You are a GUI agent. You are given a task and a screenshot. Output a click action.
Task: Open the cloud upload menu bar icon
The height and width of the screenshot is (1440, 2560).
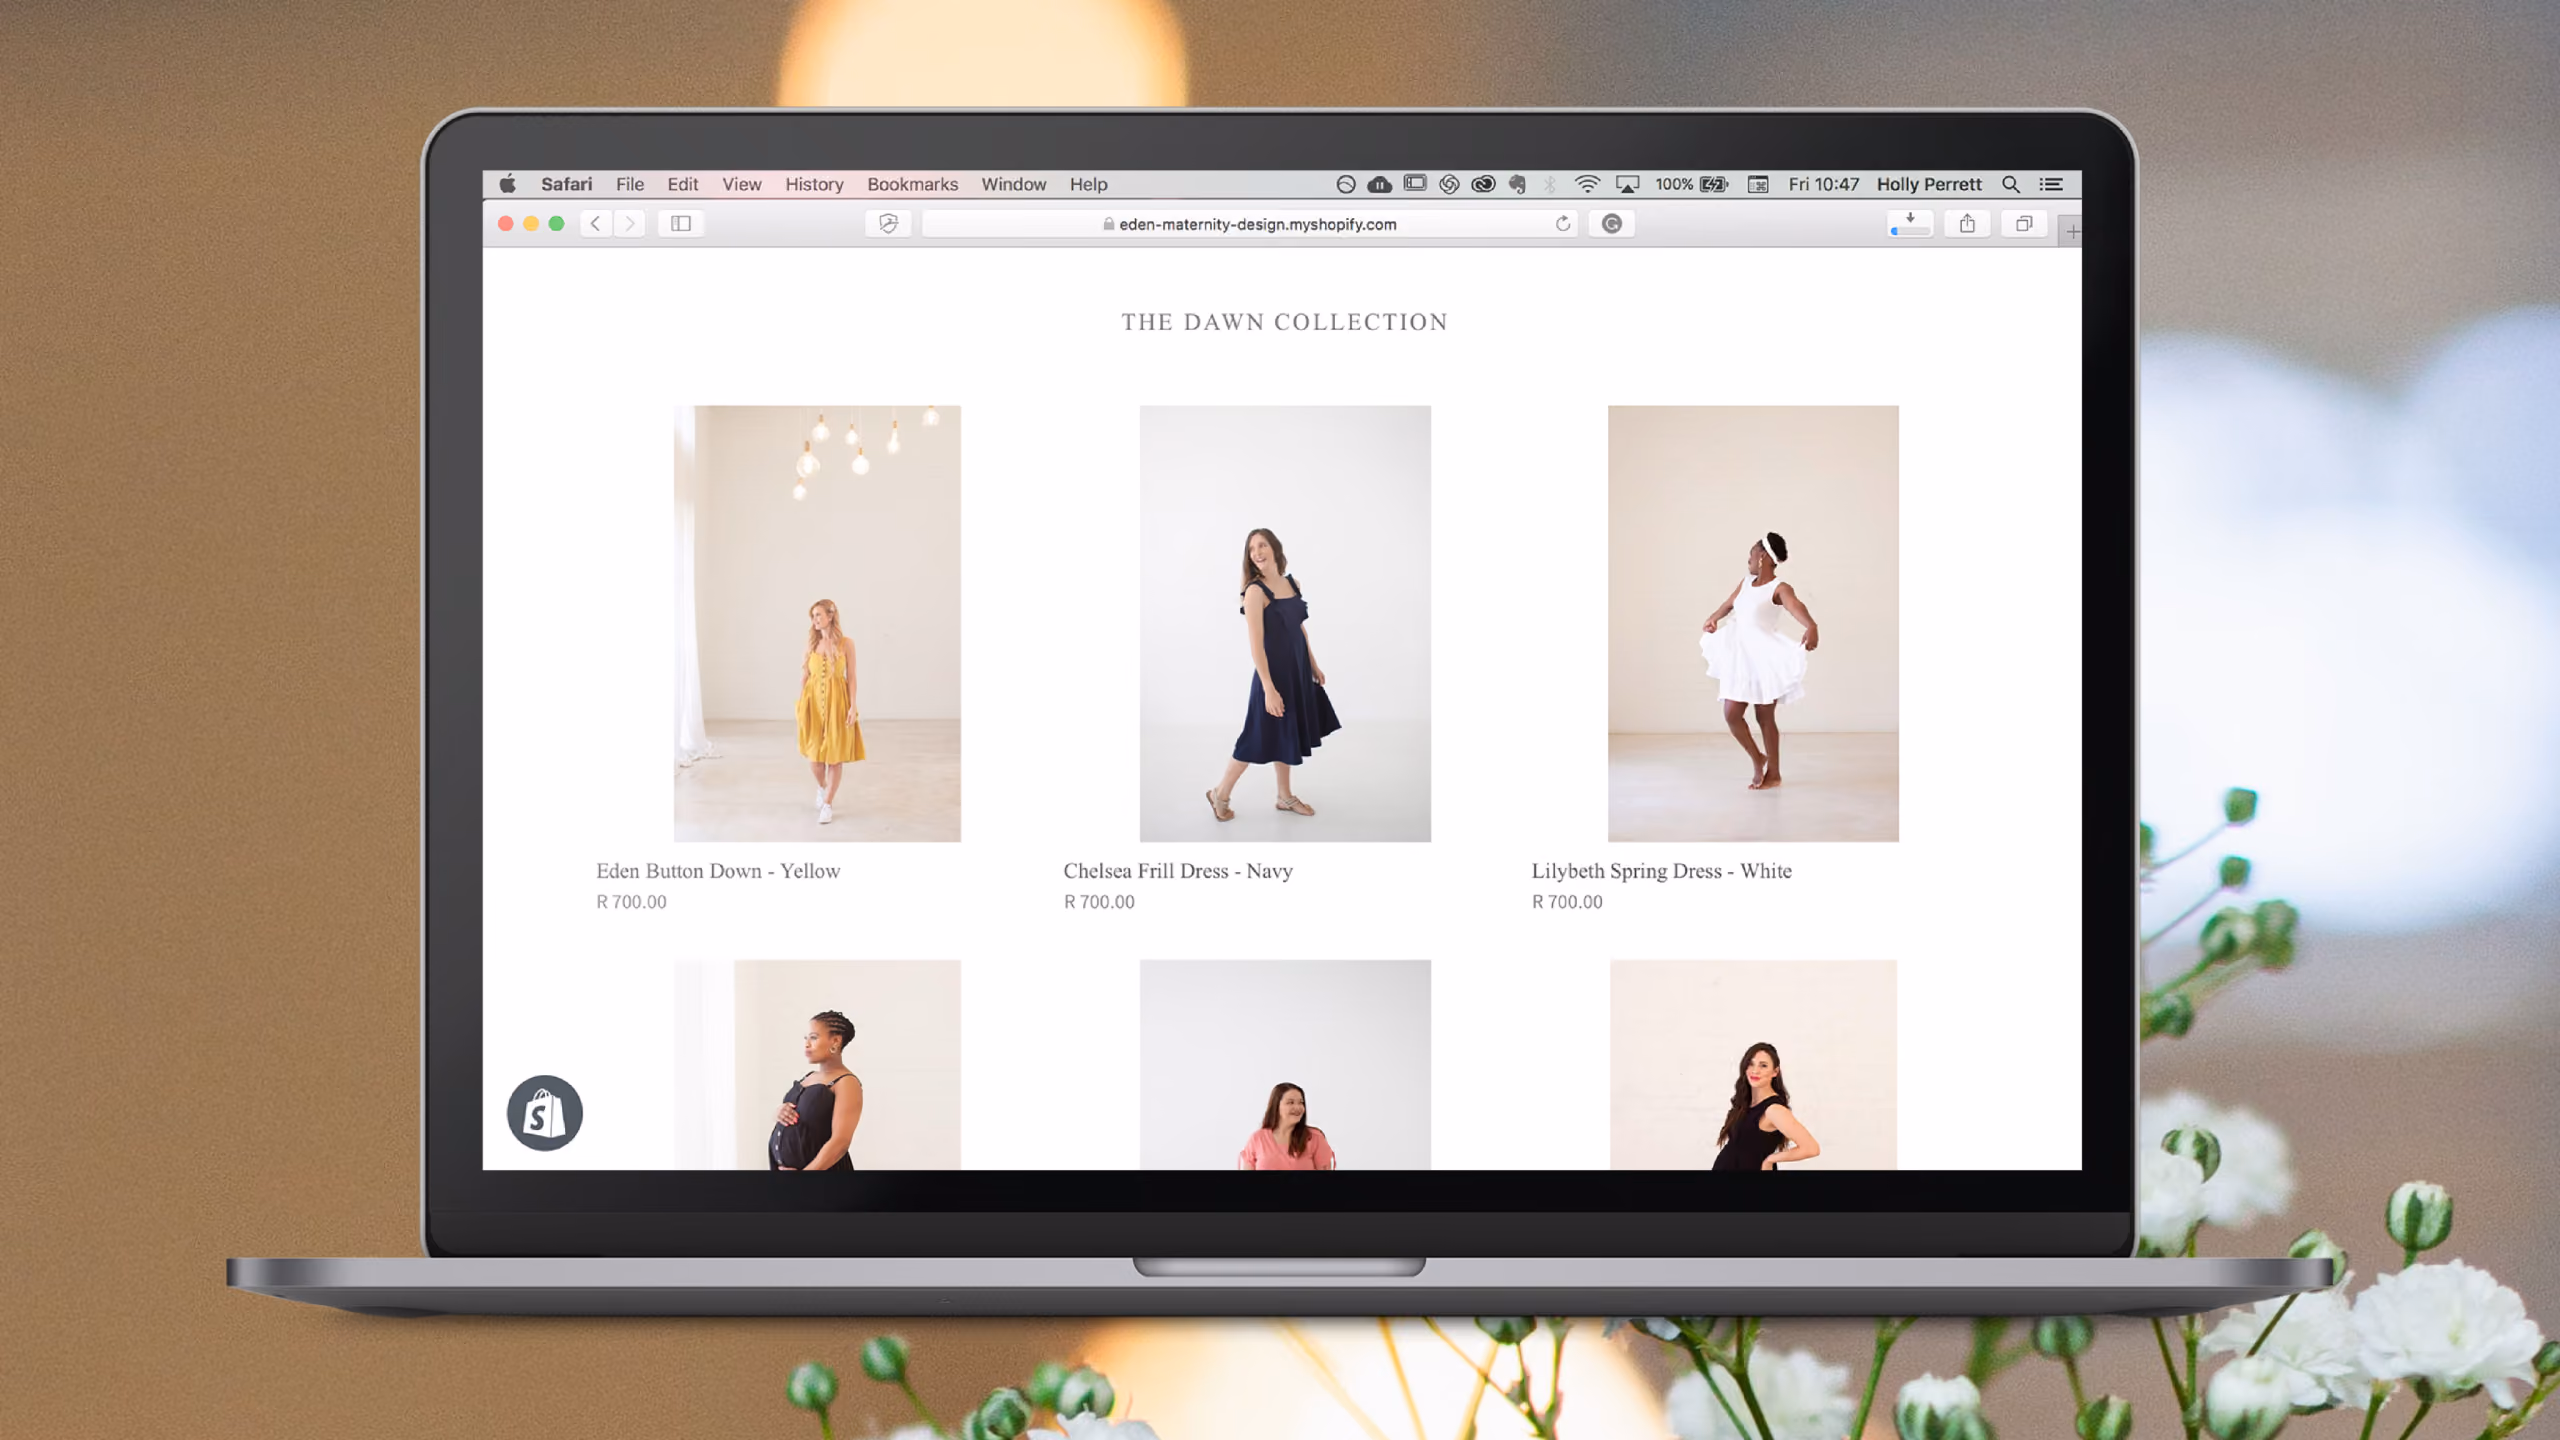tap(1380, 184)
